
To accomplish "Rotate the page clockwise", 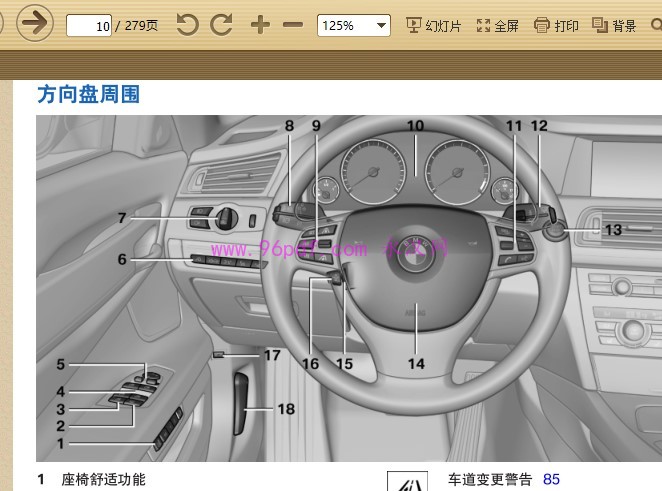I will pyautogui.click(x=222, y=24).
